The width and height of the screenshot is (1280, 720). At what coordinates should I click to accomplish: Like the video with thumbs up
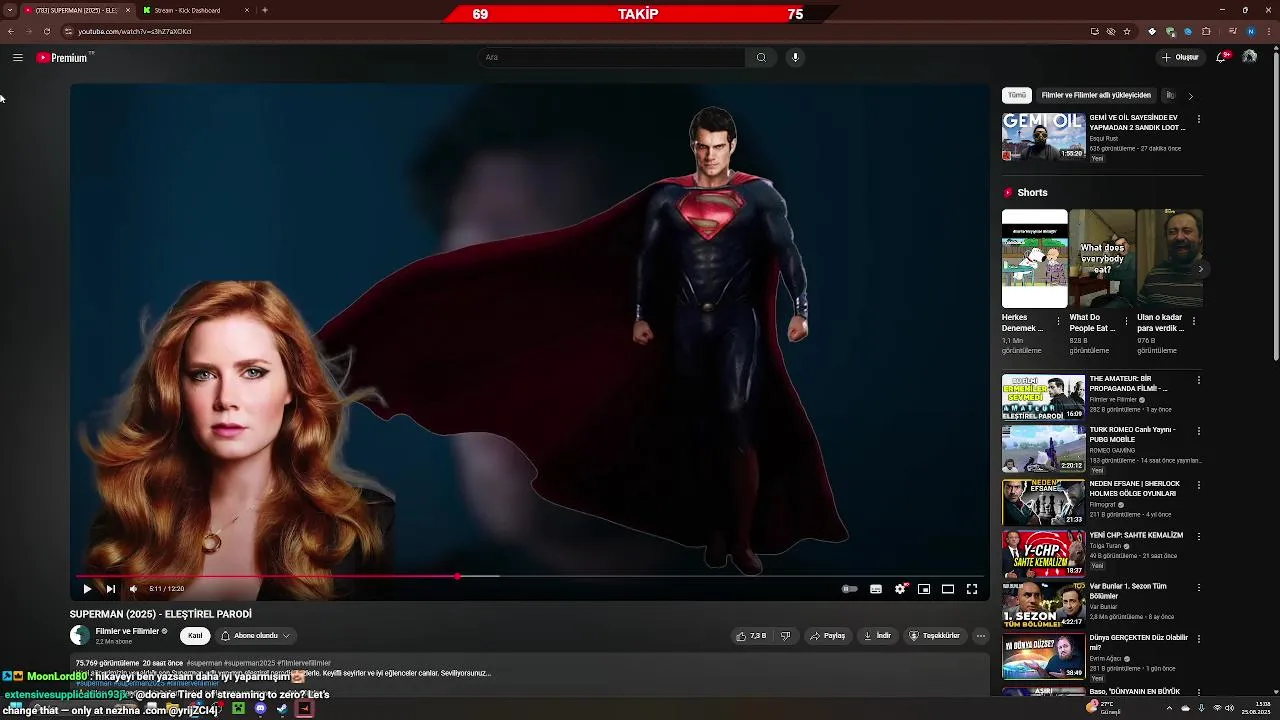[751, 636]
